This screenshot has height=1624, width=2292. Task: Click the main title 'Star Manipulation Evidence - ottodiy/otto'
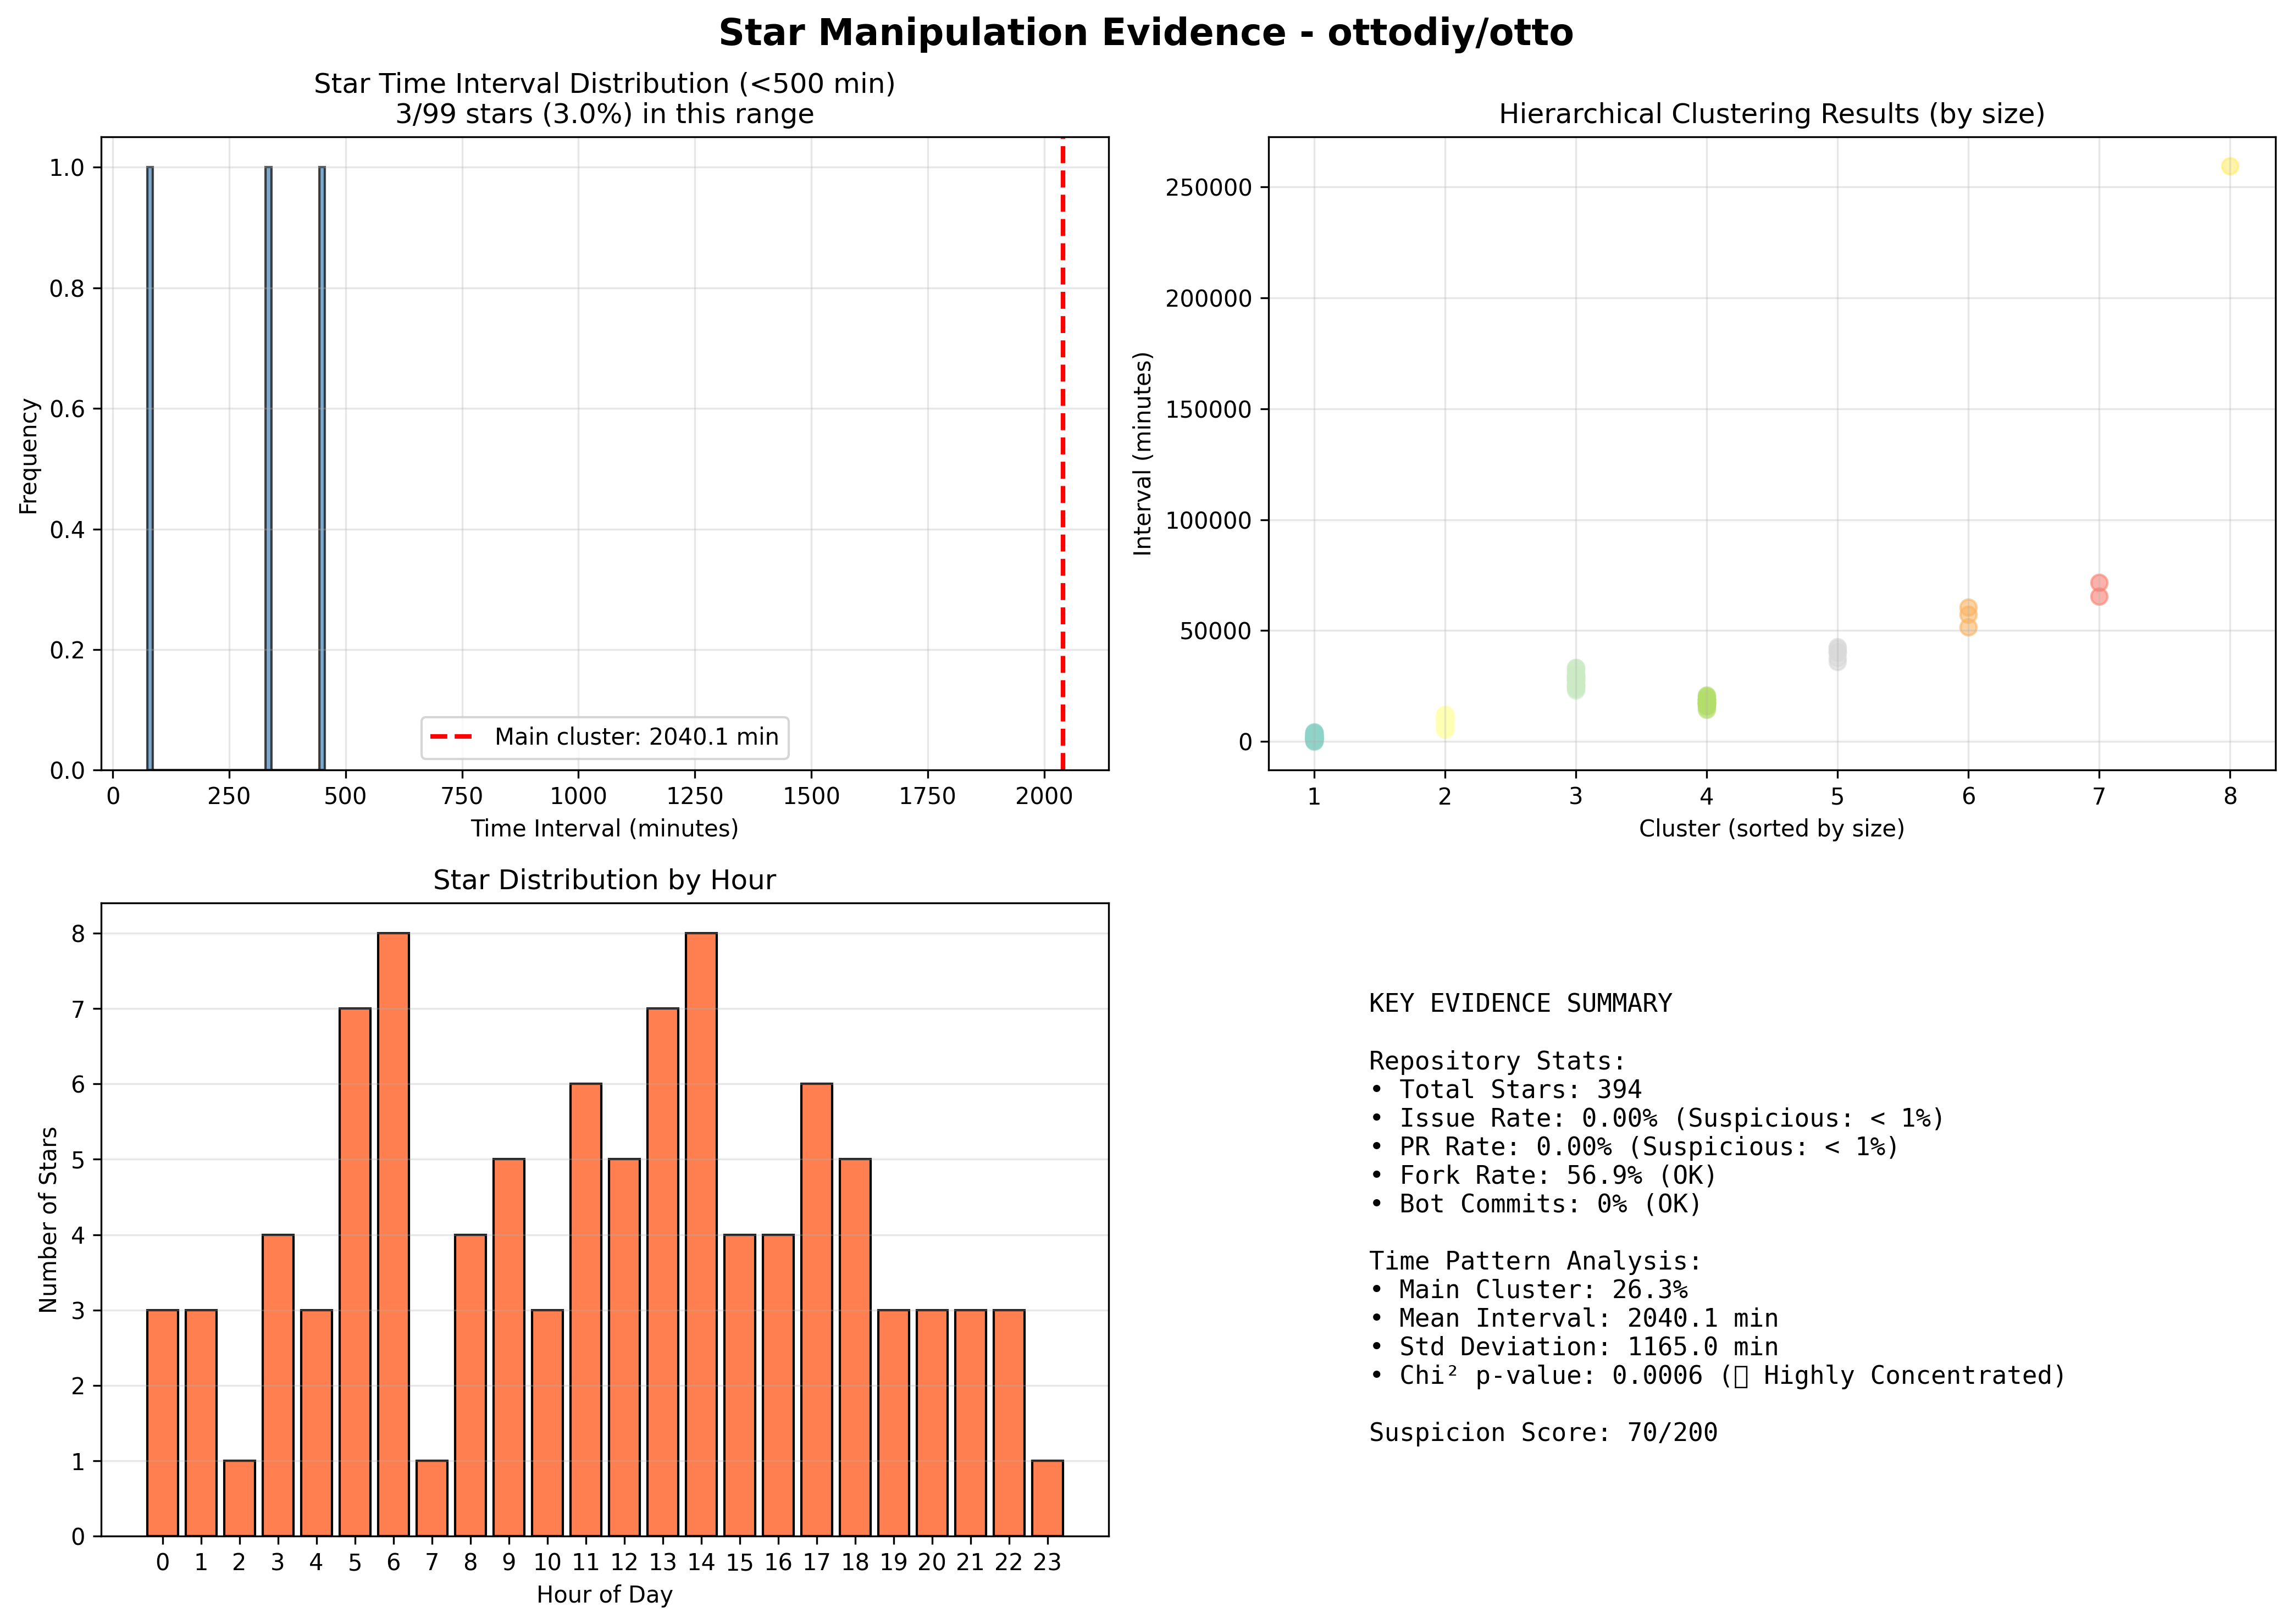click(x=1145, y=33)
